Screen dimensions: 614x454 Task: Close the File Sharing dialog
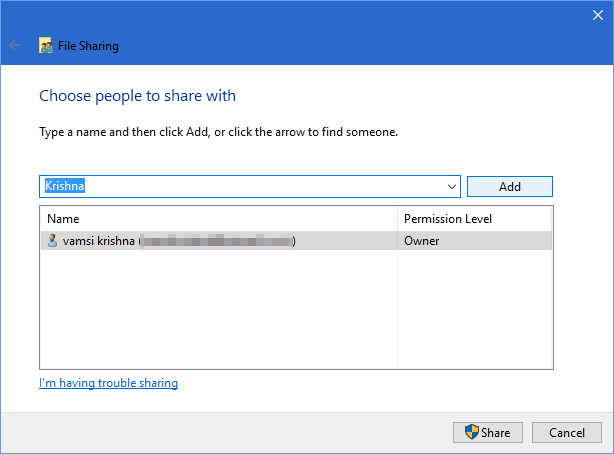[598, 15]
